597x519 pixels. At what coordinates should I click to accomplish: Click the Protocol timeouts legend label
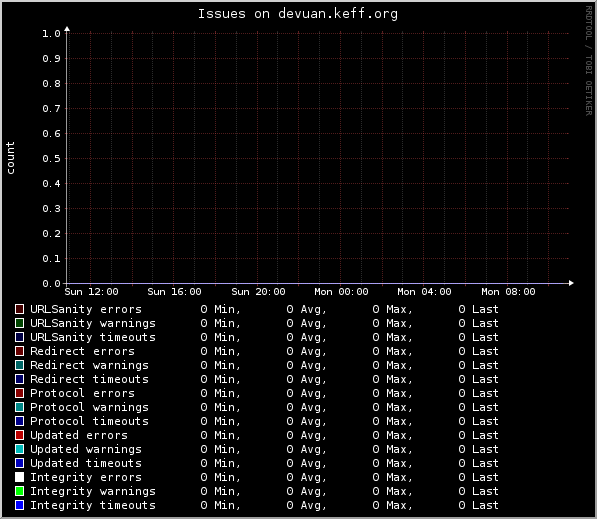pos(89,421)
